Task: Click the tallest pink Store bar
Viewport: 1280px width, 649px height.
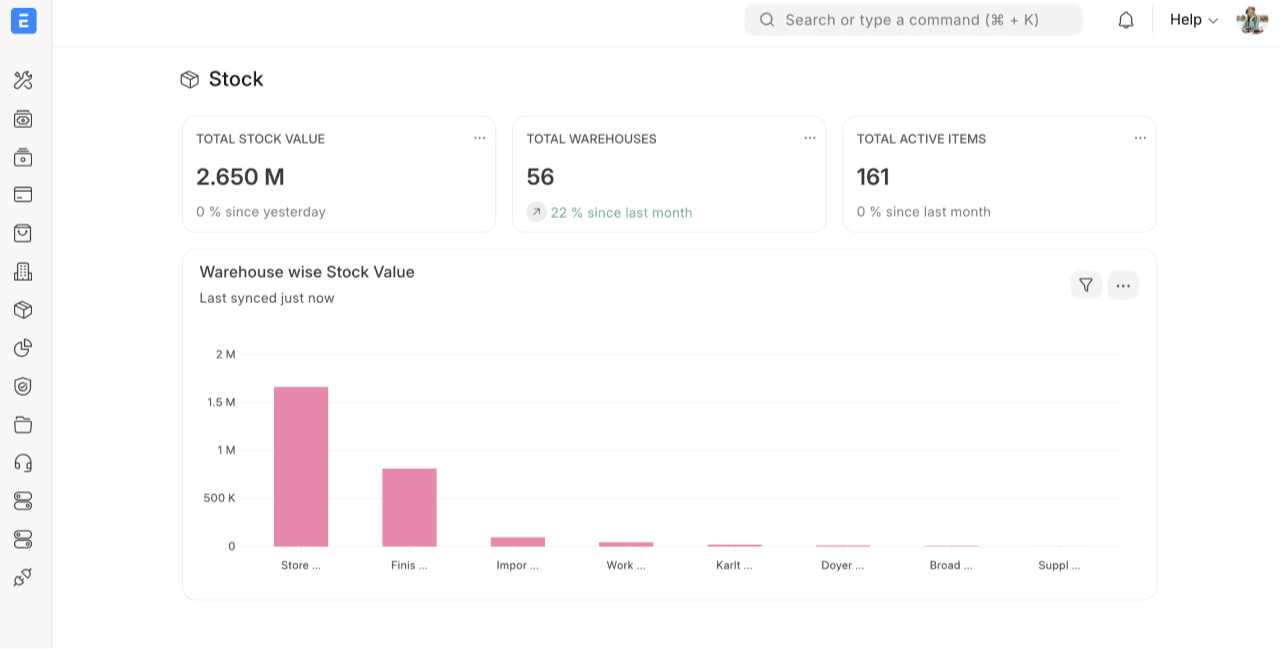Action: pos(301,466)
